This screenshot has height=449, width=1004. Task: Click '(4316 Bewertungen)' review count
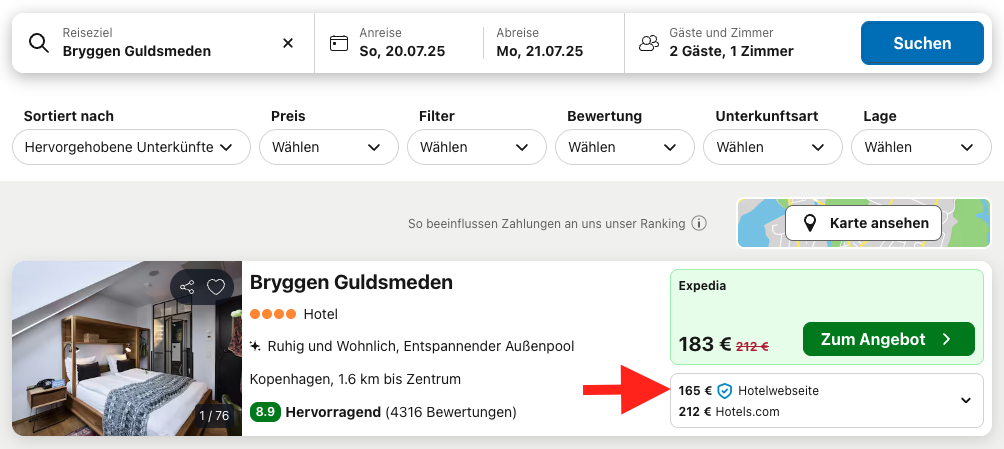[451, 412]
